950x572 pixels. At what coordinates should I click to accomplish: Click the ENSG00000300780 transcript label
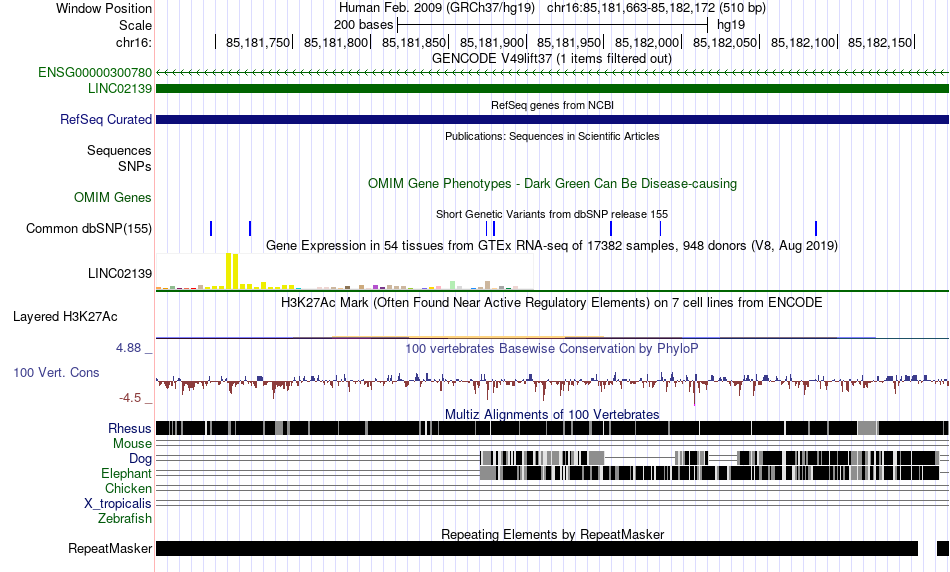95,73
